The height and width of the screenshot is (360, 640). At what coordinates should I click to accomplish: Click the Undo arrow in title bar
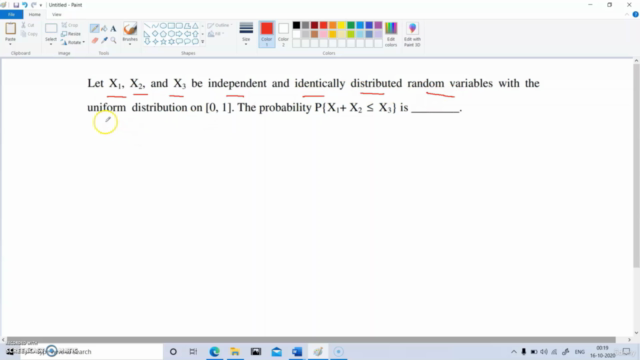(x=24, y=5)
